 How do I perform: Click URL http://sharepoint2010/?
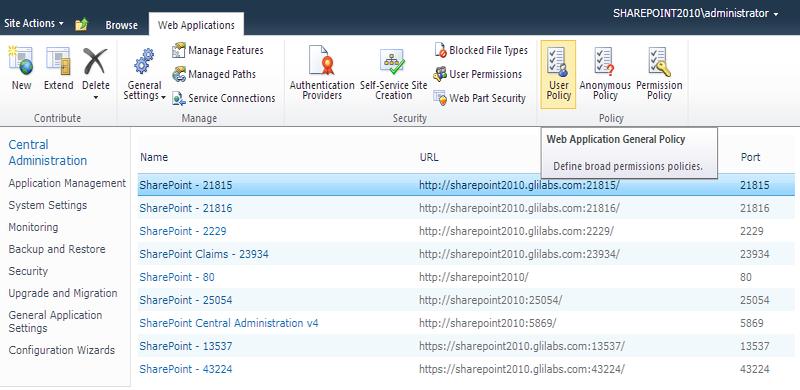click(x=474, y=277)
